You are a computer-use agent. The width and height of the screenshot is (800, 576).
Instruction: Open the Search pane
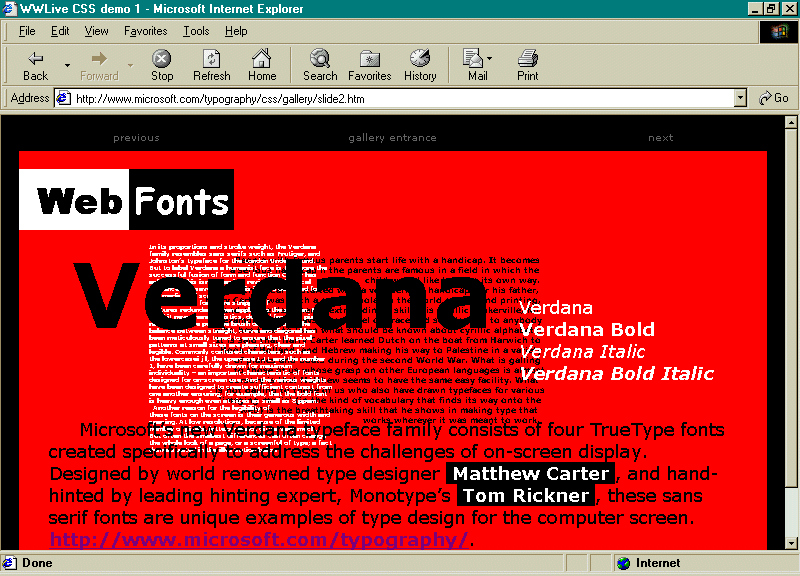coord(320,66)
